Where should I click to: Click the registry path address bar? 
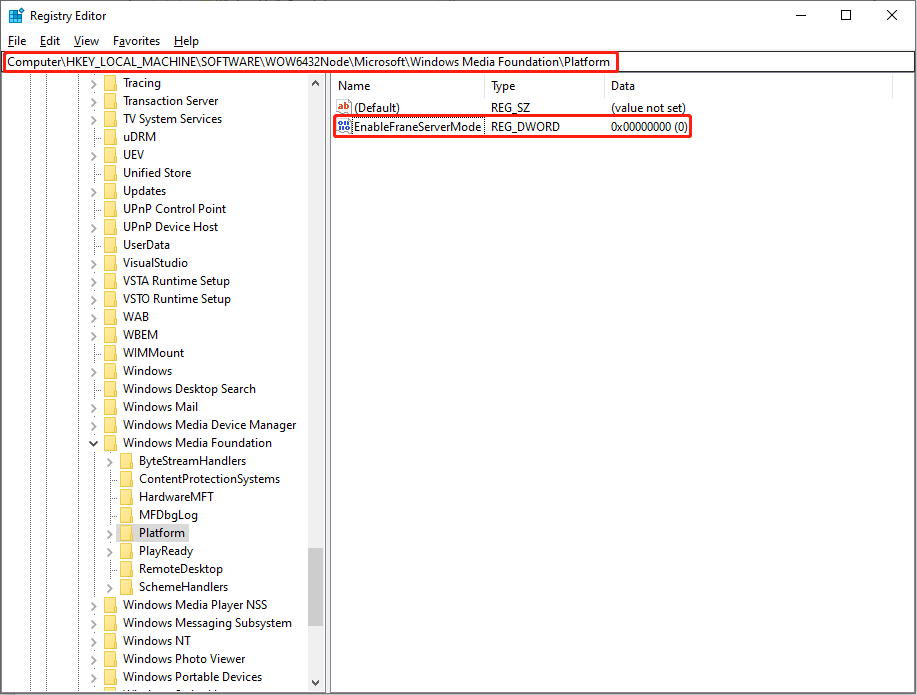tap(458, 62)
